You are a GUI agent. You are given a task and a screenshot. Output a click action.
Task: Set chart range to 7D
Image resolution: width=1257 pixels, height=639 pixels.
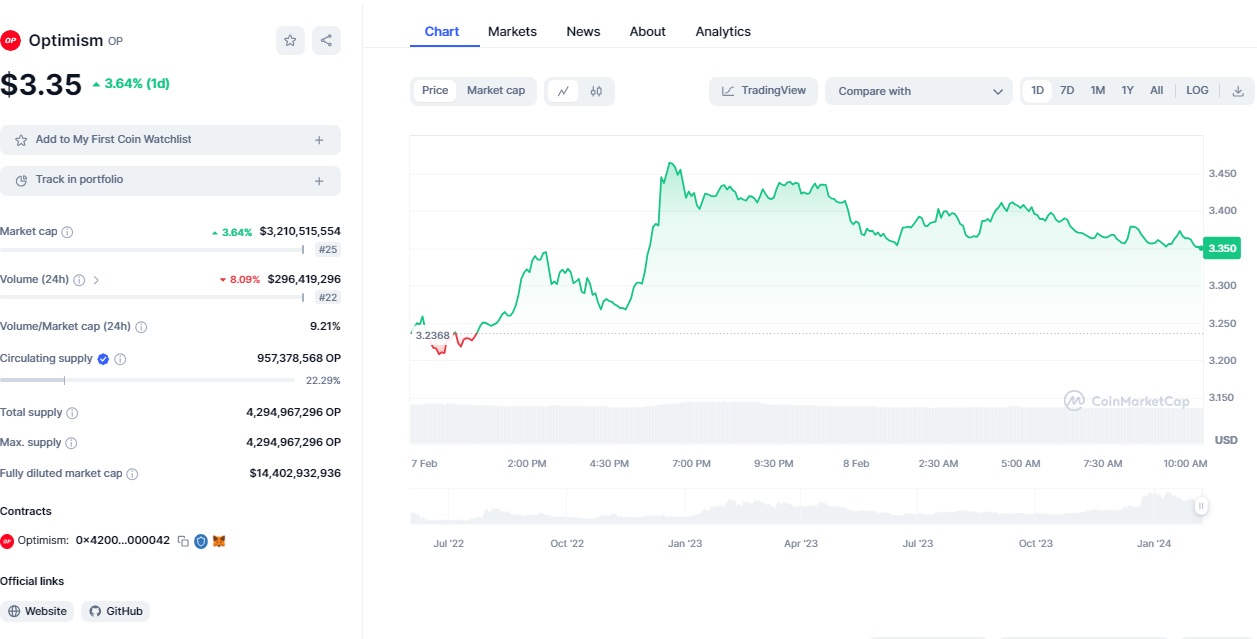tap(1067, 91)
